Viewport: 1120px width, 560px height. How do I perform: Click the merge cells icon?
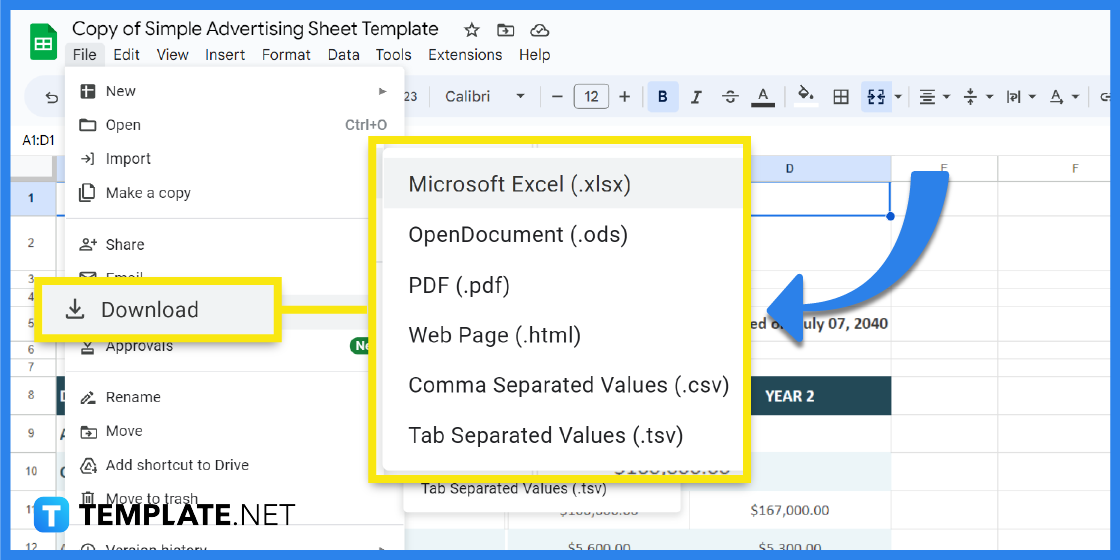pyautogui.click(x=876, y=96)
